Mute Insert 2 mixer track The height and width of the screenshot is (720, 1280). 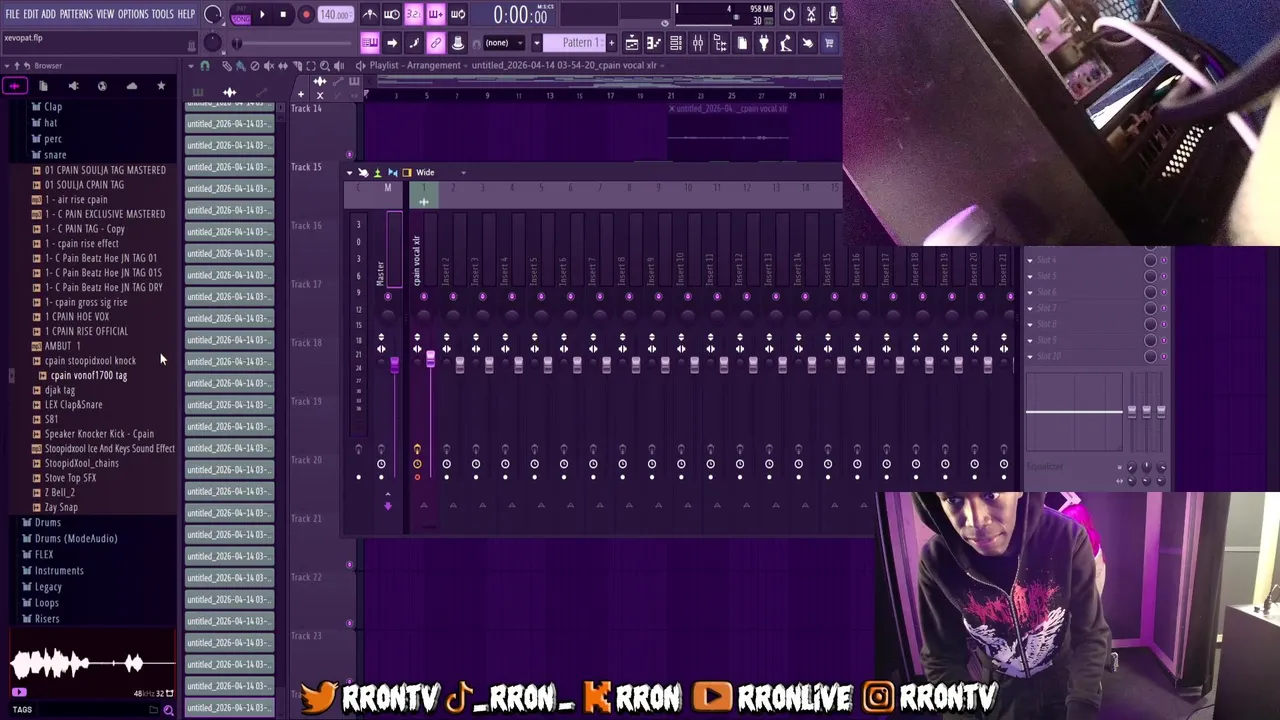[453, 296]
